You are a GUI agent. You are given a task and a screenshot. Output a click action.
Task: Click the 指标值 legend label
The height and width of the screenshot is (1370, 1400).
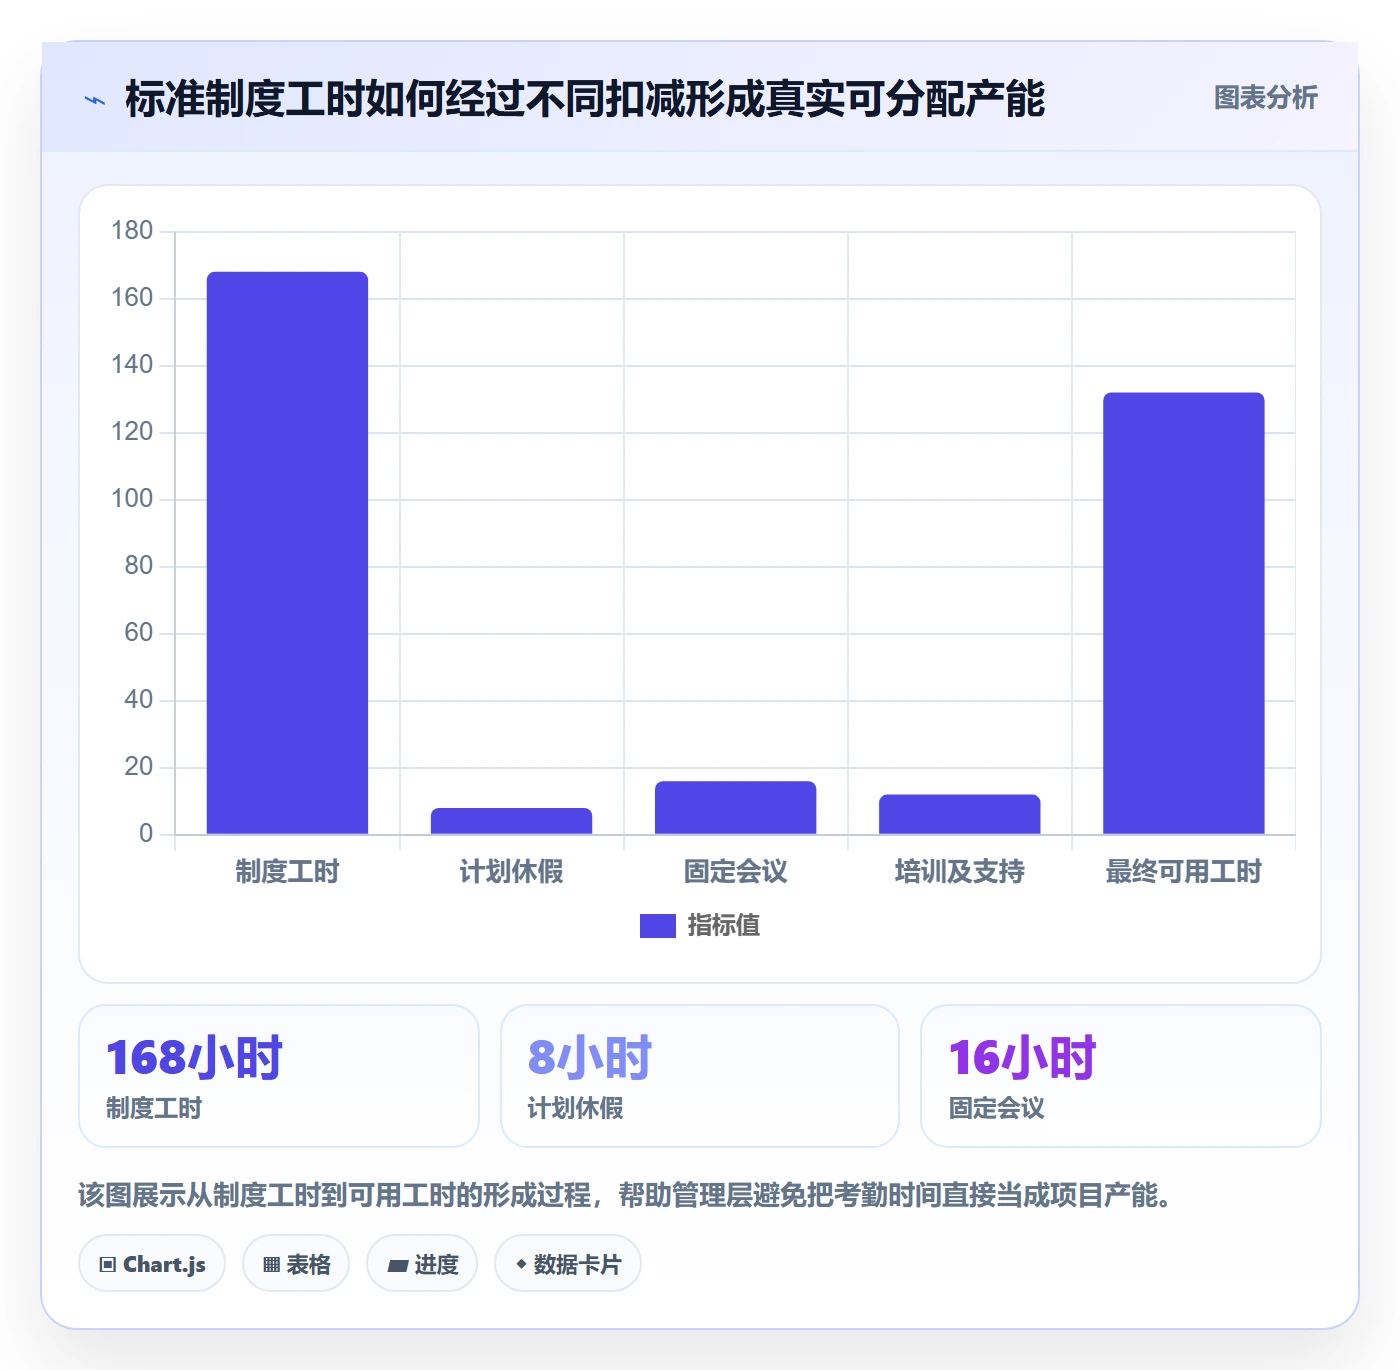pyautogui.click(x=724, y=926)
